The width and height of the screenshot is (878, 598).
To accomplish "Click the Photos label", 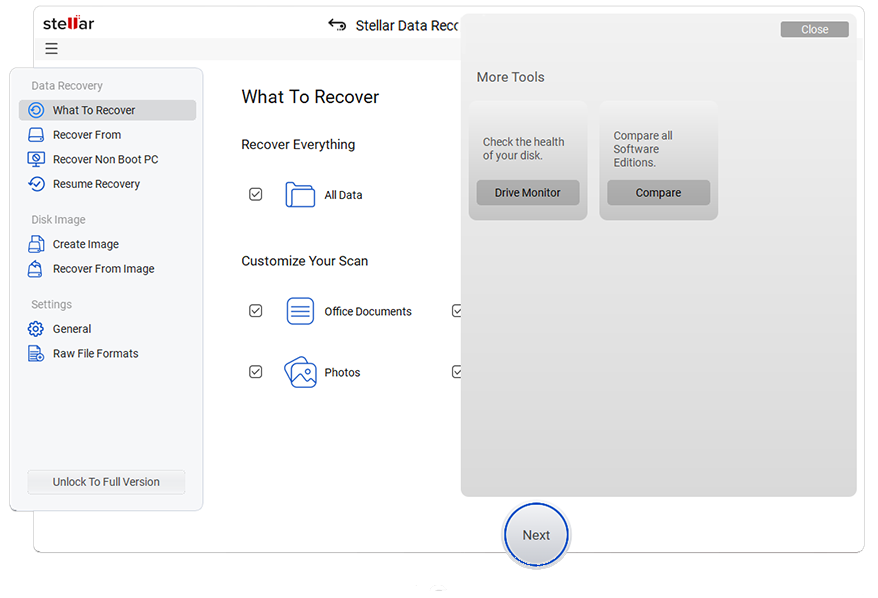I will [342, 372].
